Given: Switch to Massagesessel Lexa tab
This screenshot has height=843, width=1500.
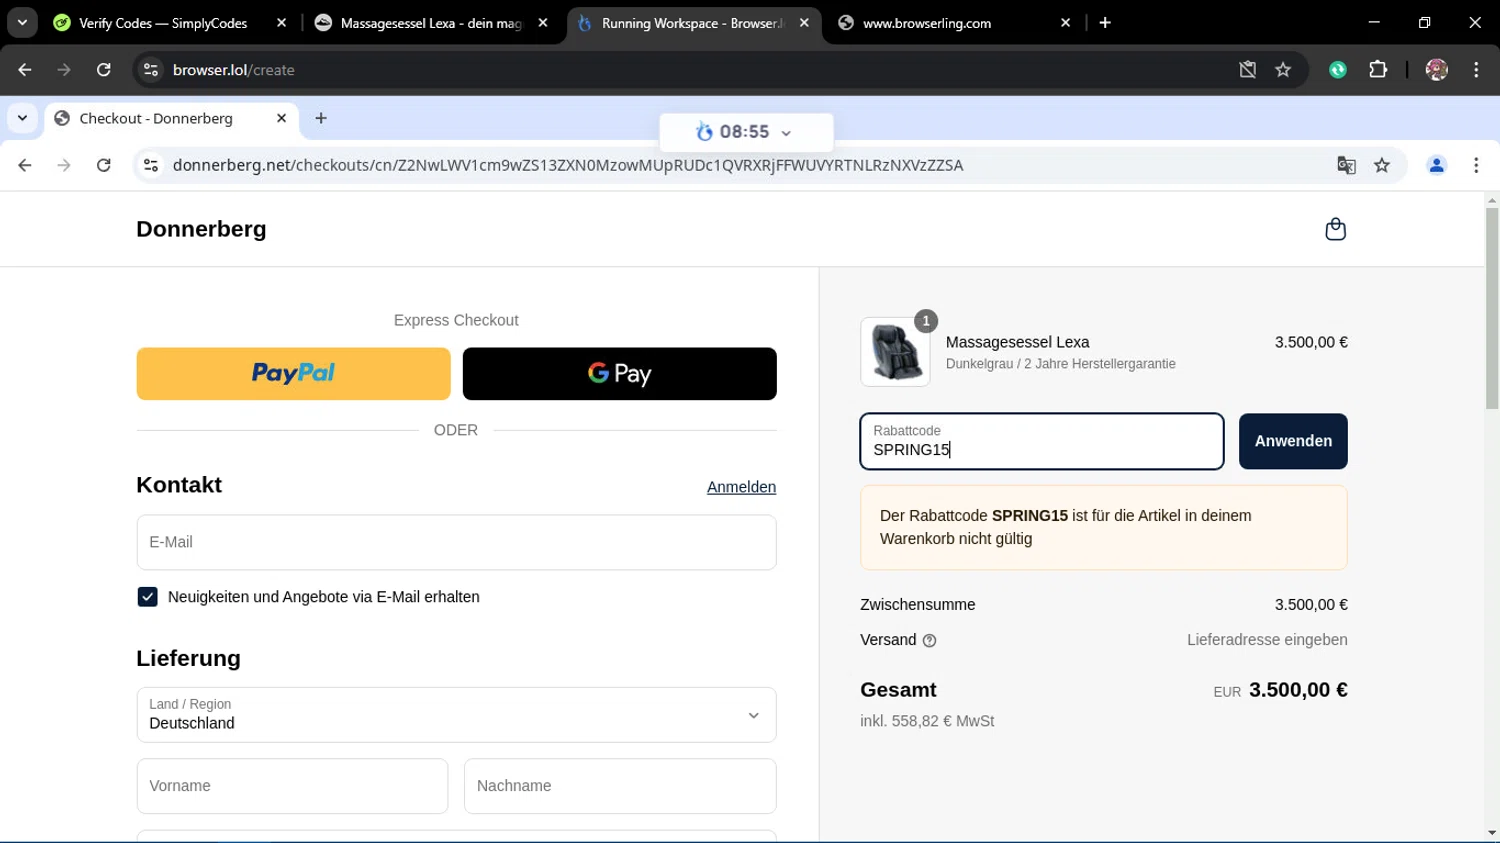Looking at the screenshot, I should [x=430, y=23].
